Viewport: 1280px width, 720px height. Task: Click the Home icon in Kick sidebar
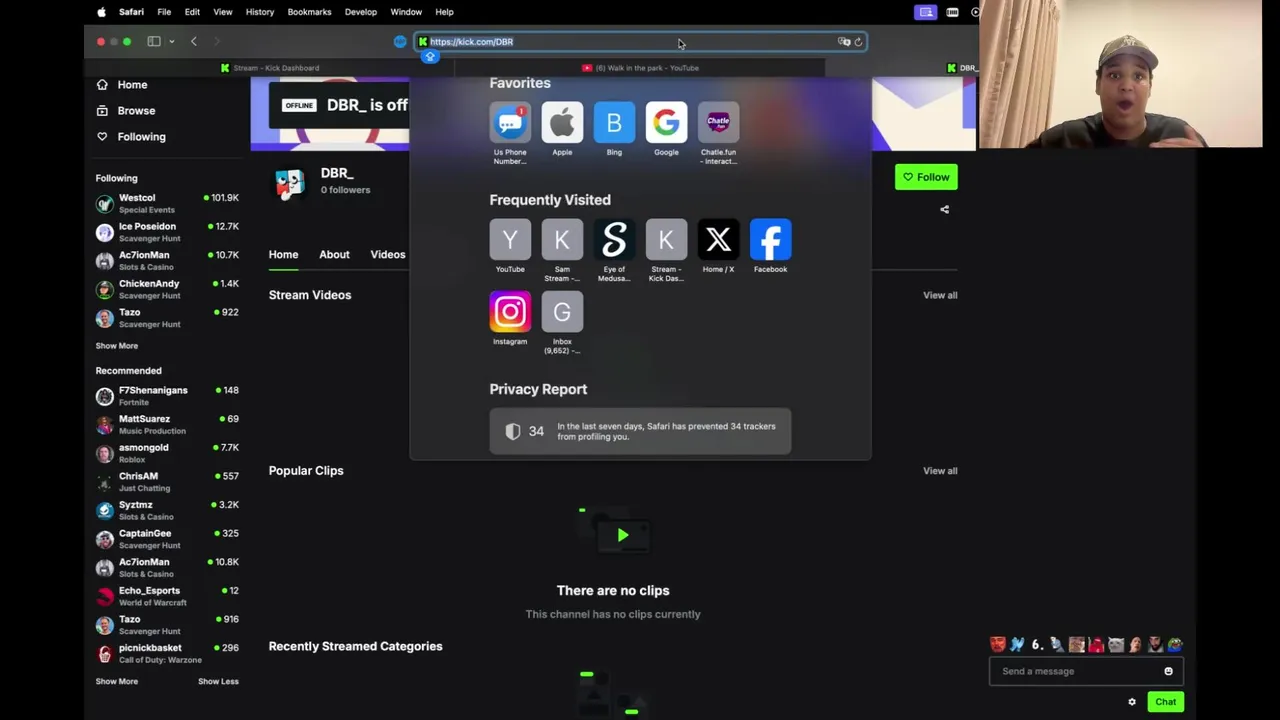(102, 85)
